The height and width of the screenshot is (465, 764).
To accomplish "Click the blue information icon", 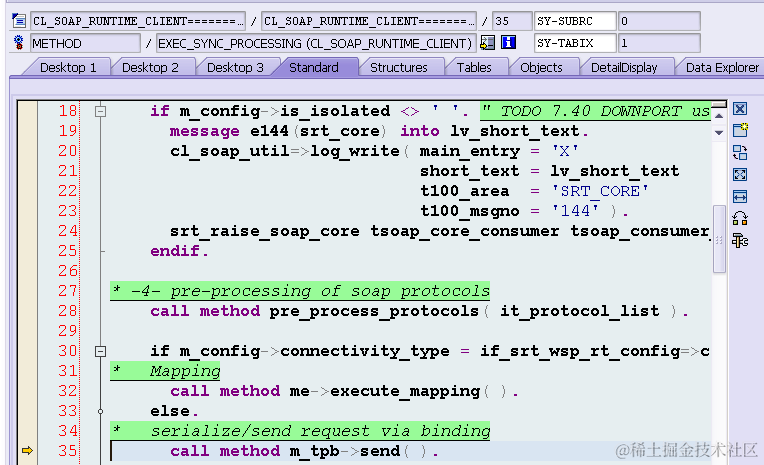I will click(508, 42).
